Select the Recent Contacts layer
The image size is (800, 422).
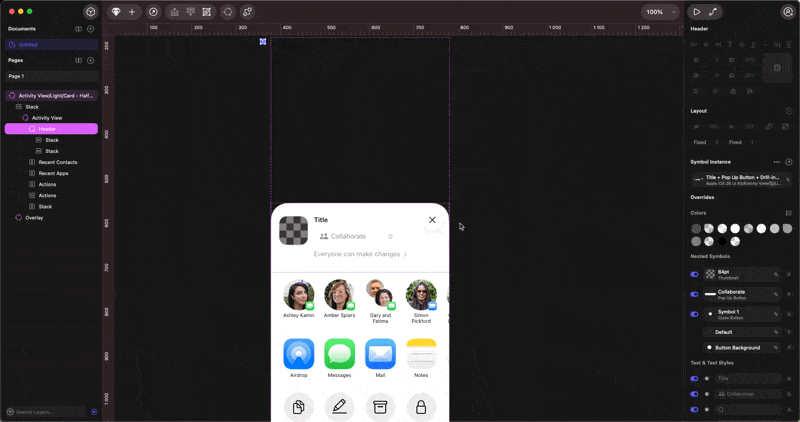tap(58, 162)
